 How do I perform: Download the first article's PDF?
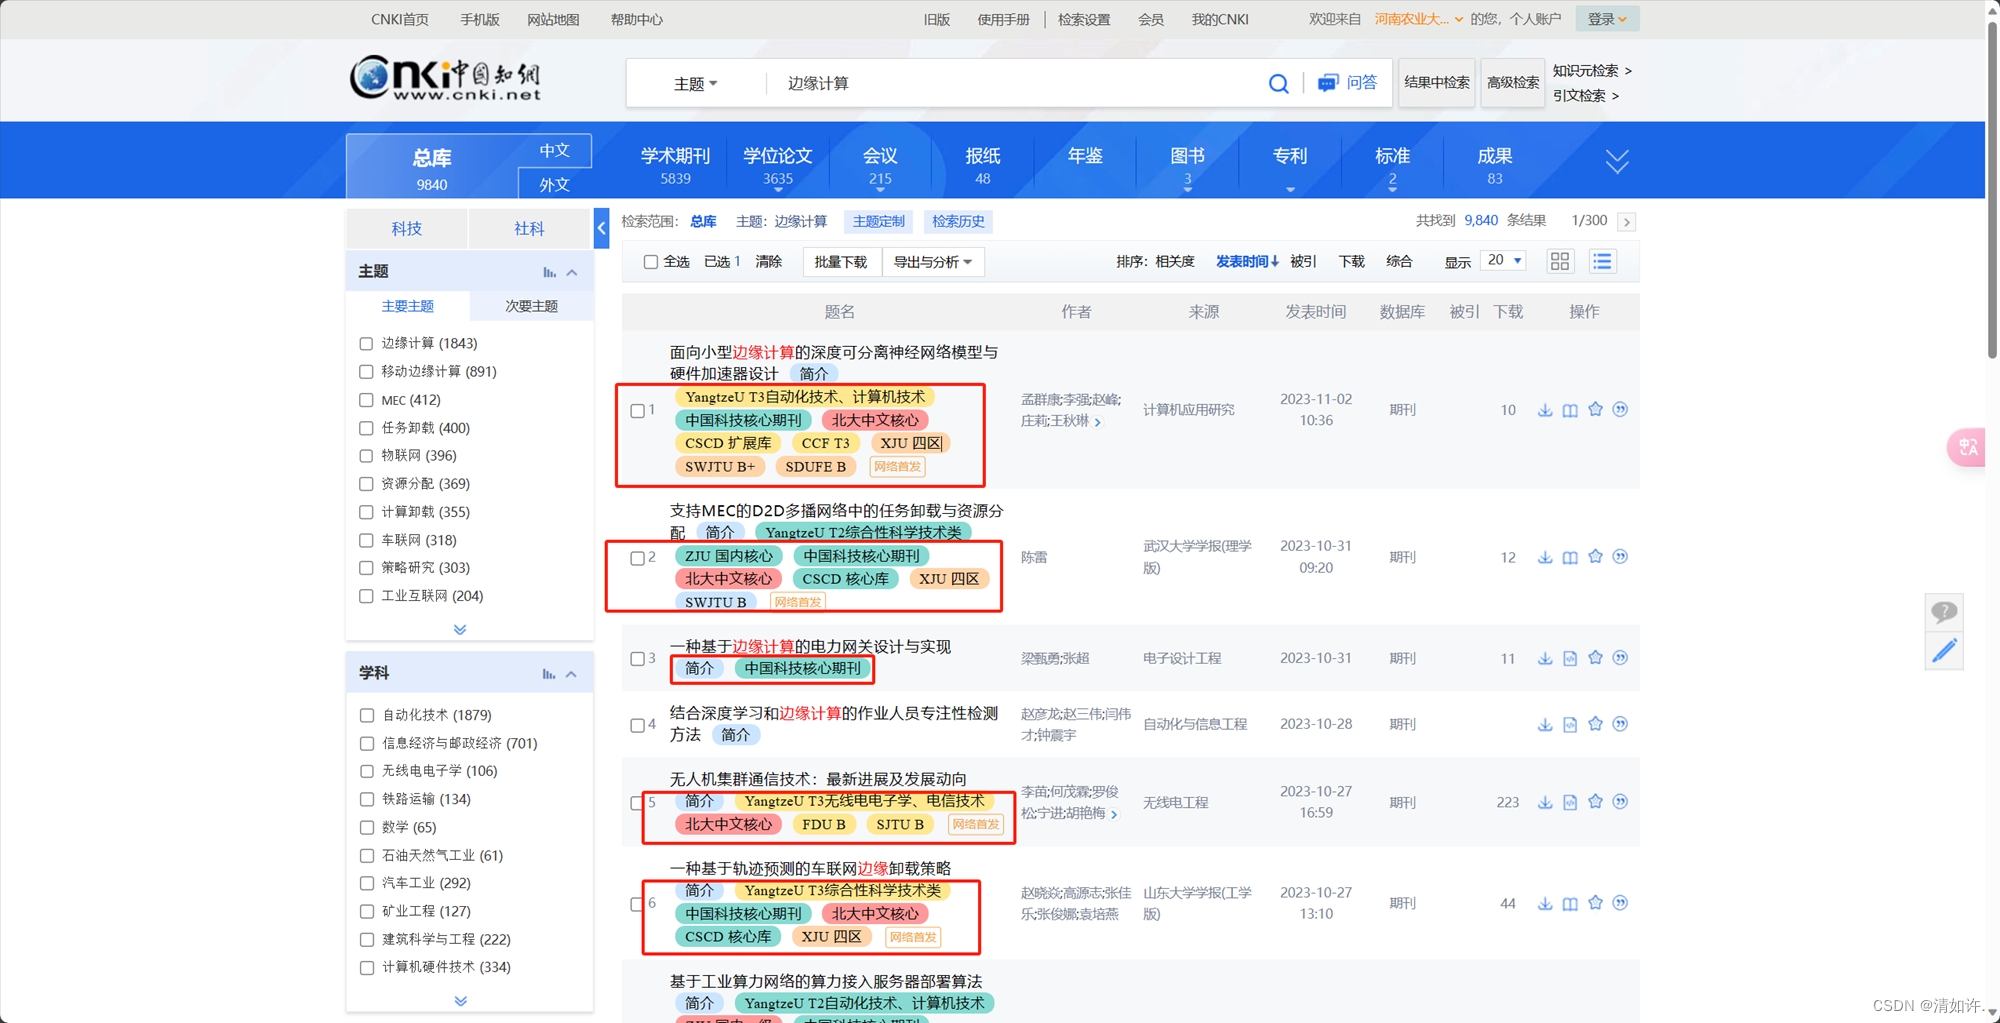click(1544, 409)
